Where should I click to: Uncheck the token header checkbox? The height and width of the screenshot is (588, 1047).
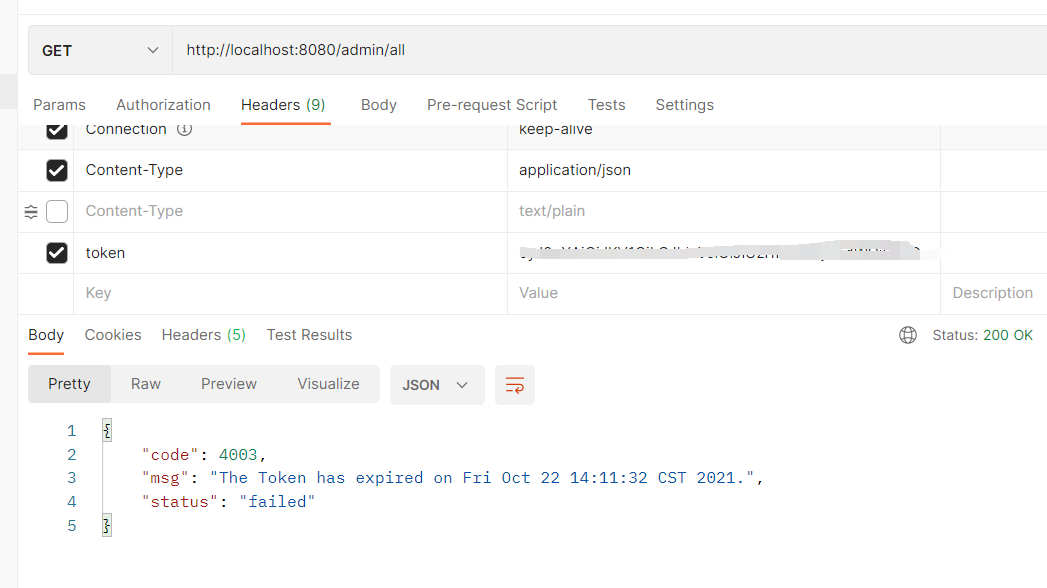coord(57,253)
